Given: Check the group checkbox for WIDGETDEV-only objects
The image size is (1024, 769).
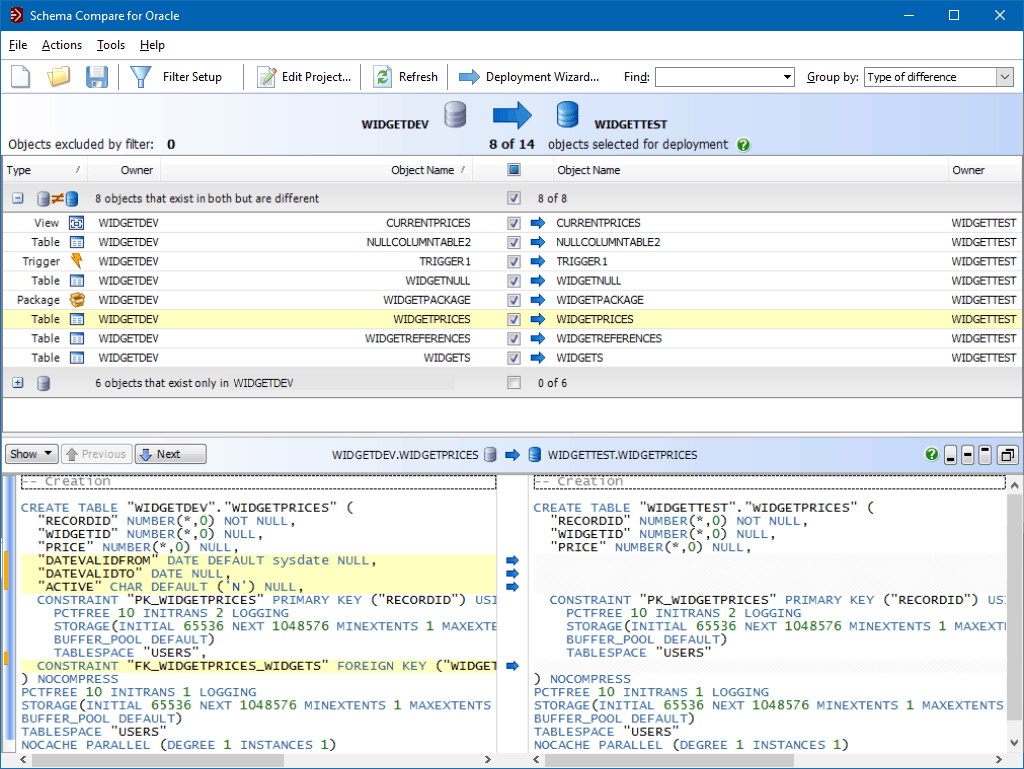Looking at the screenshot, I should (513, 382).
